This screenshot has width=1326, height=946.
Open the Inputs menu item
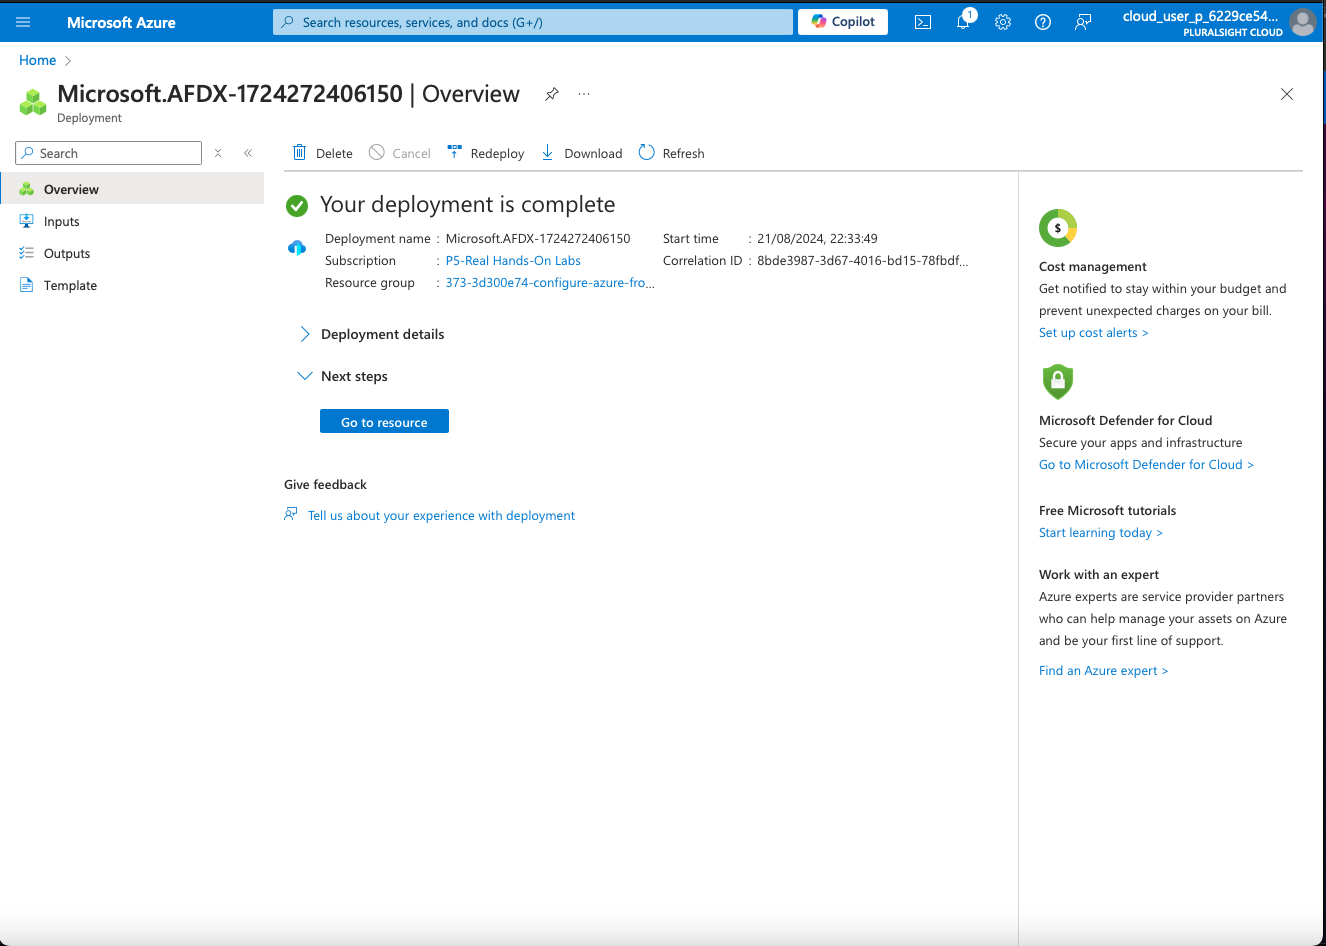pos(132,221)
